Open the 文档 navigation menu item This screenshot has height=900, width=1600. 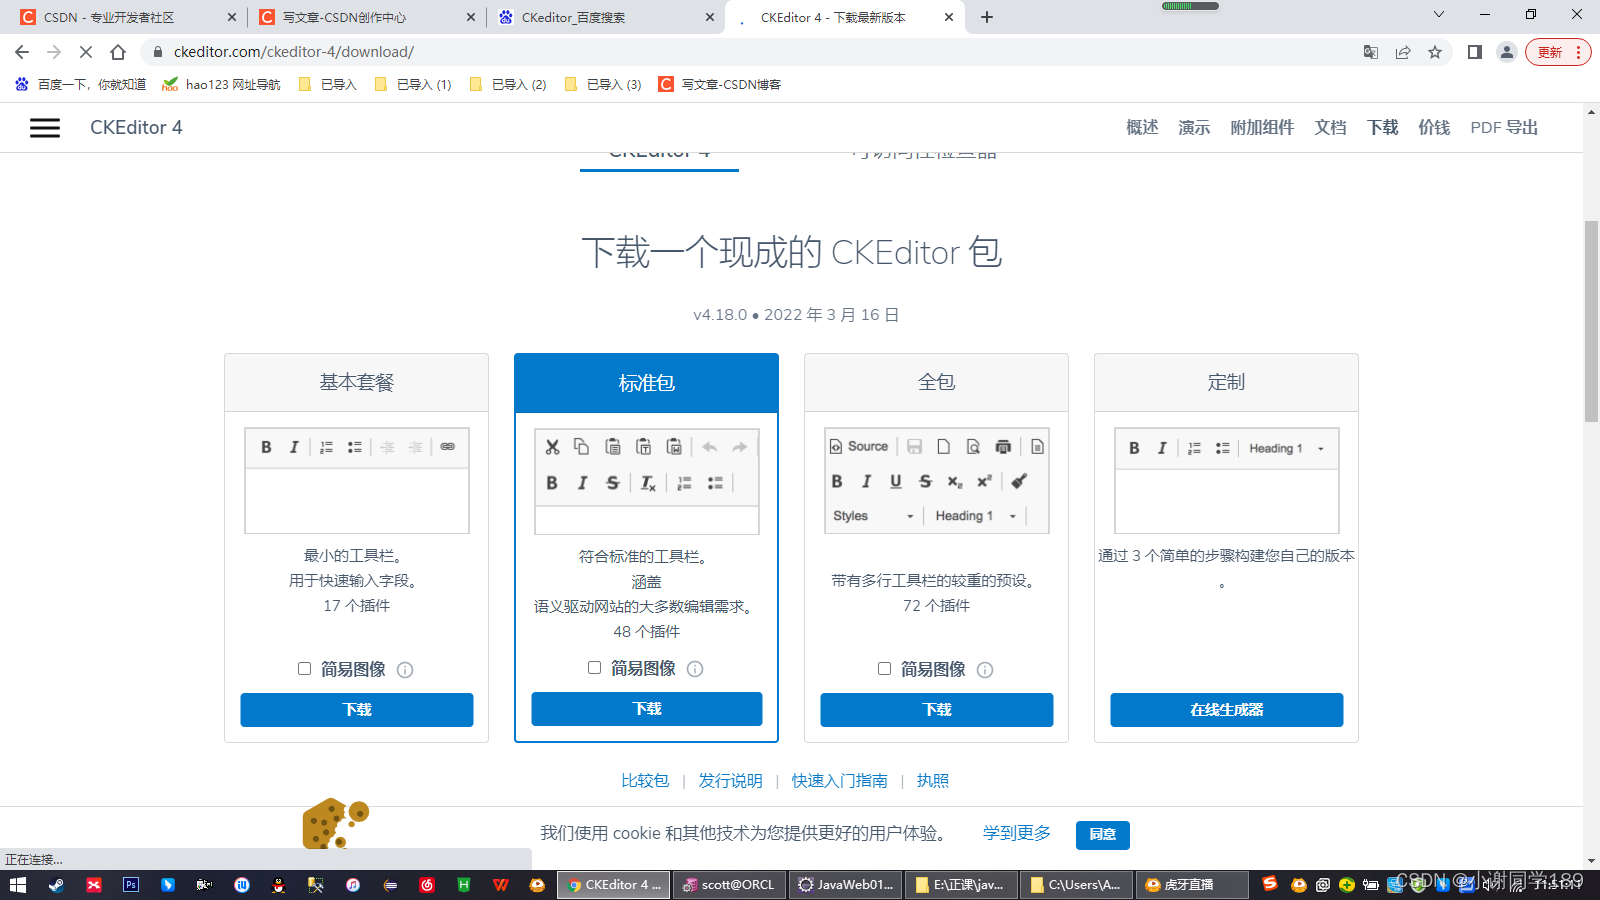coord(1330,127)
